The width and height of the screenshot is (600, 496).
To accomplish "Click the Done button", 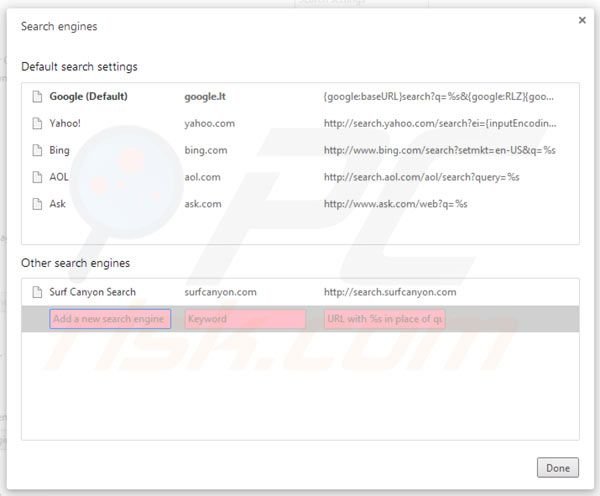I will pos(558,468).
